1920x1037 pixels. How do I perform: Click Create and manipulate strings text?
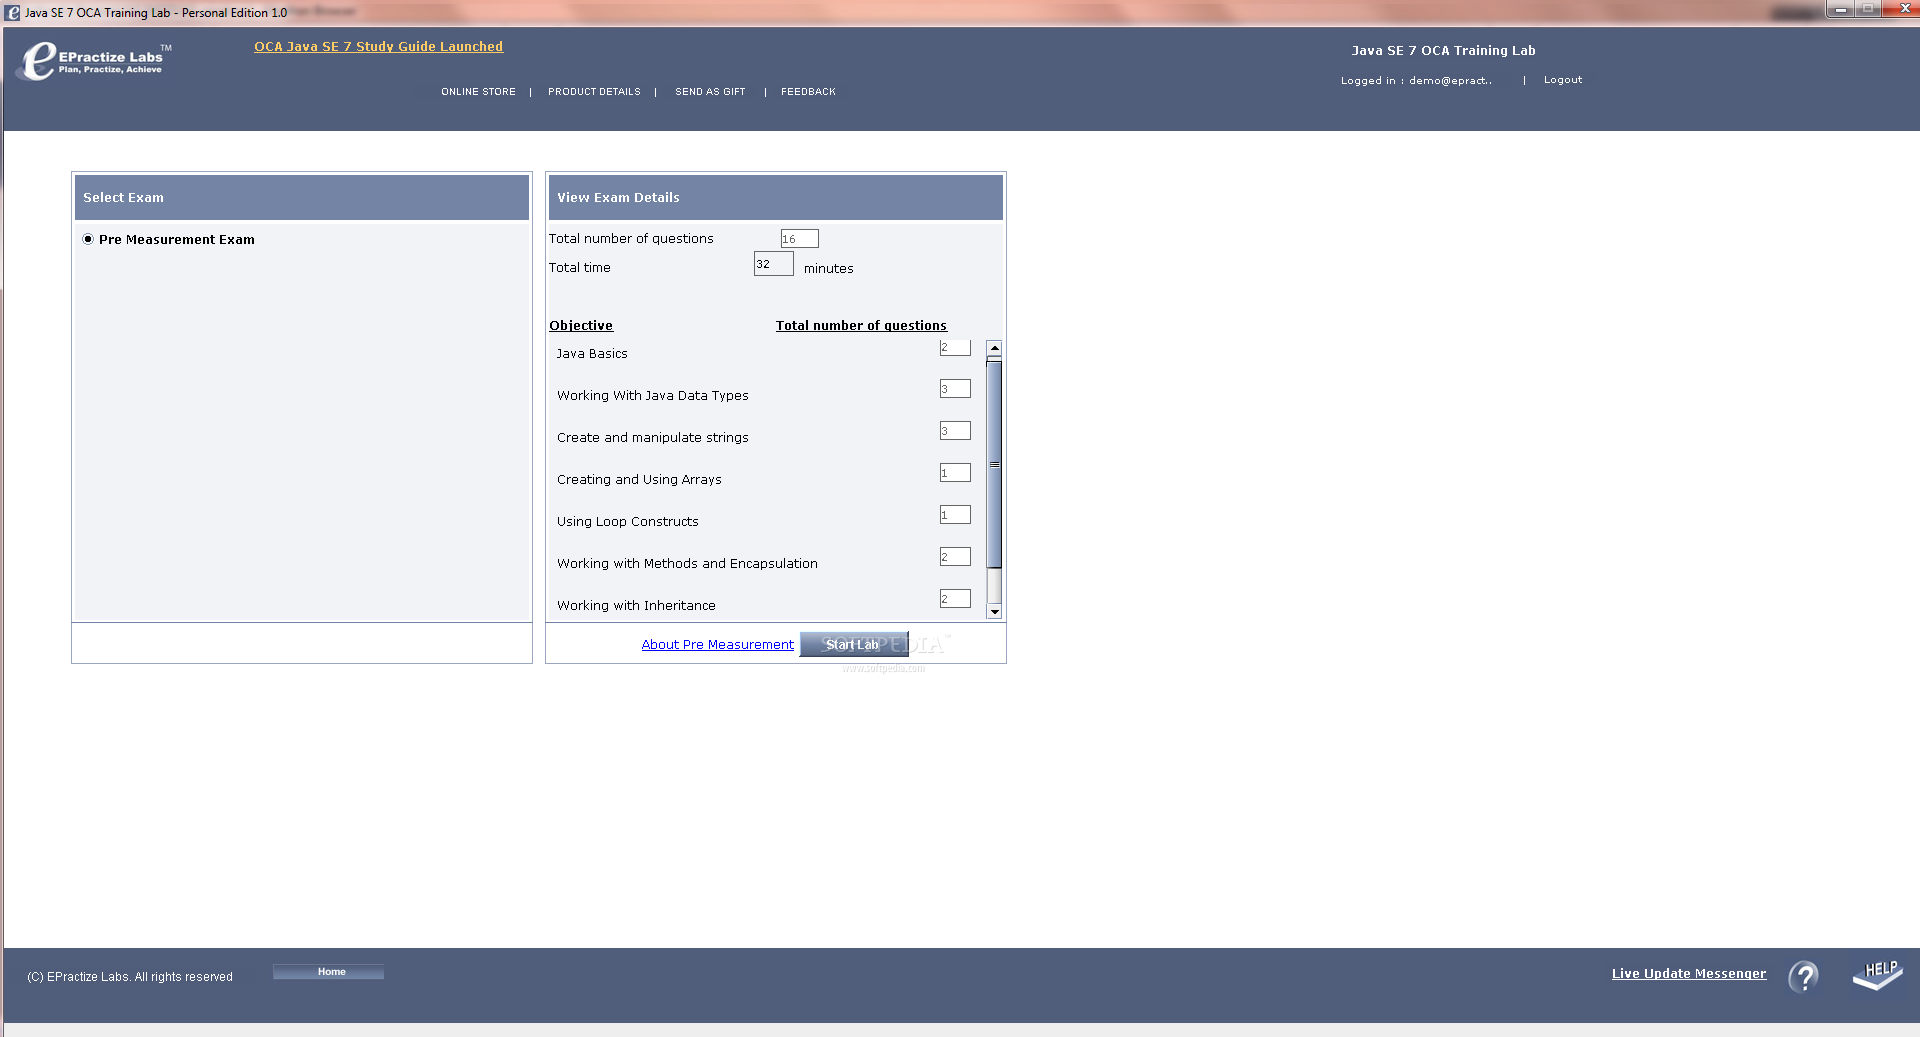(653, 438)
